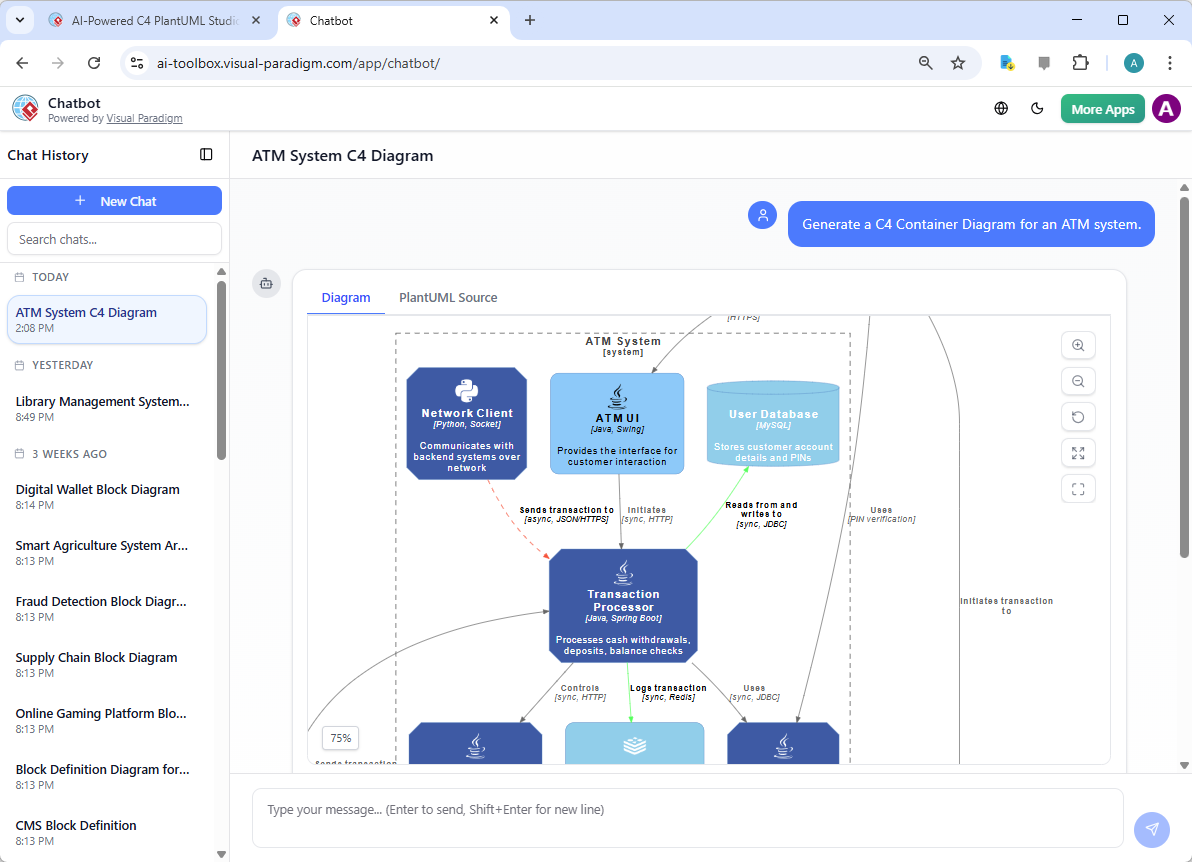Collapse the TODAY chat group
This screenshot has height=862, width=1192.
coord(48,277)
